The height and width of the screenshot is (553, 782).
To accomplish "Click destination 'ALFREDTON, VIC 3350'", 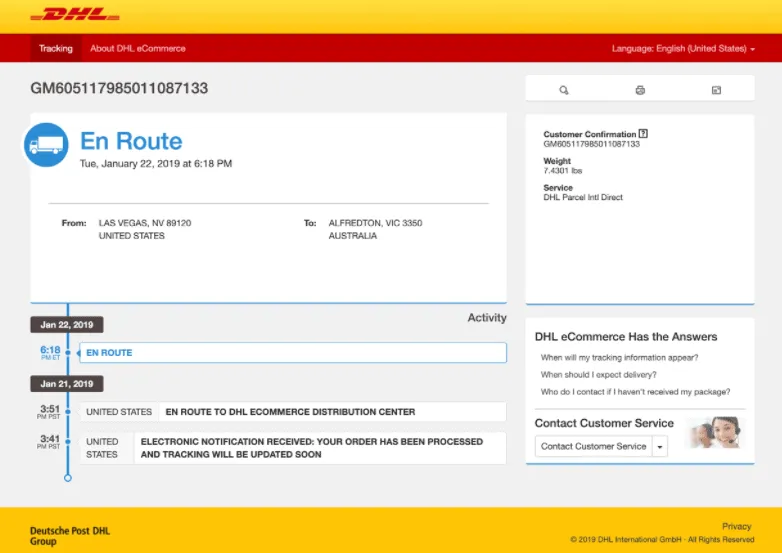I will click(x=375, y=223).
